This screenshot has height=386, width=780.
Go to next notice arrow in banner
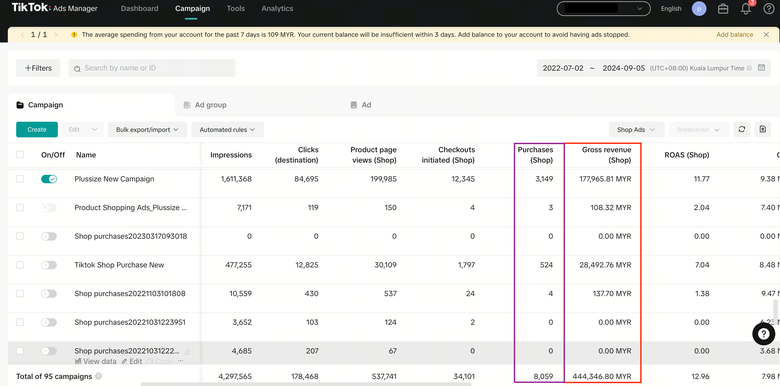(56, 35)
